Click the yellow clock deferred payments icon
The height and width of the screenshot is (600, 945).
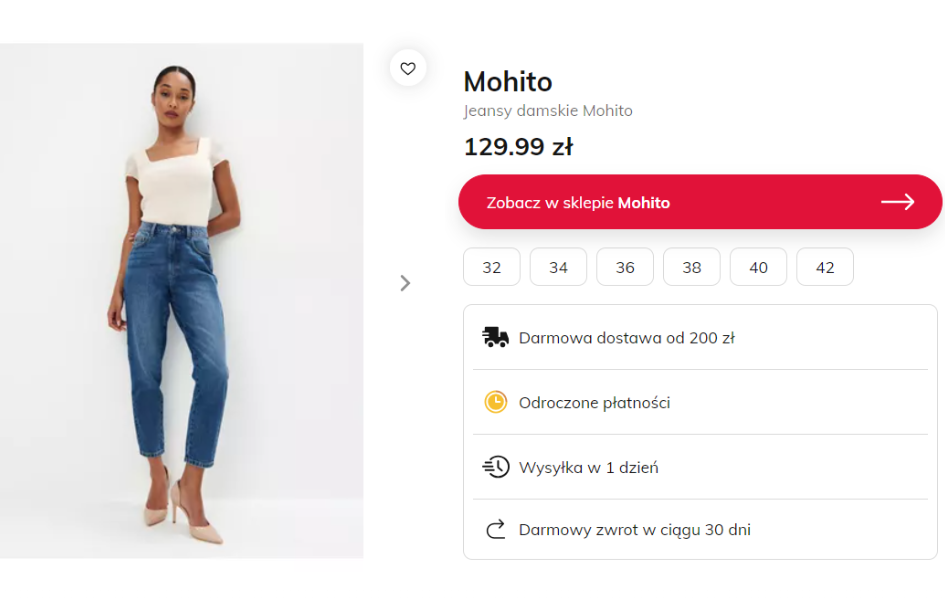(x=496, y=402)
